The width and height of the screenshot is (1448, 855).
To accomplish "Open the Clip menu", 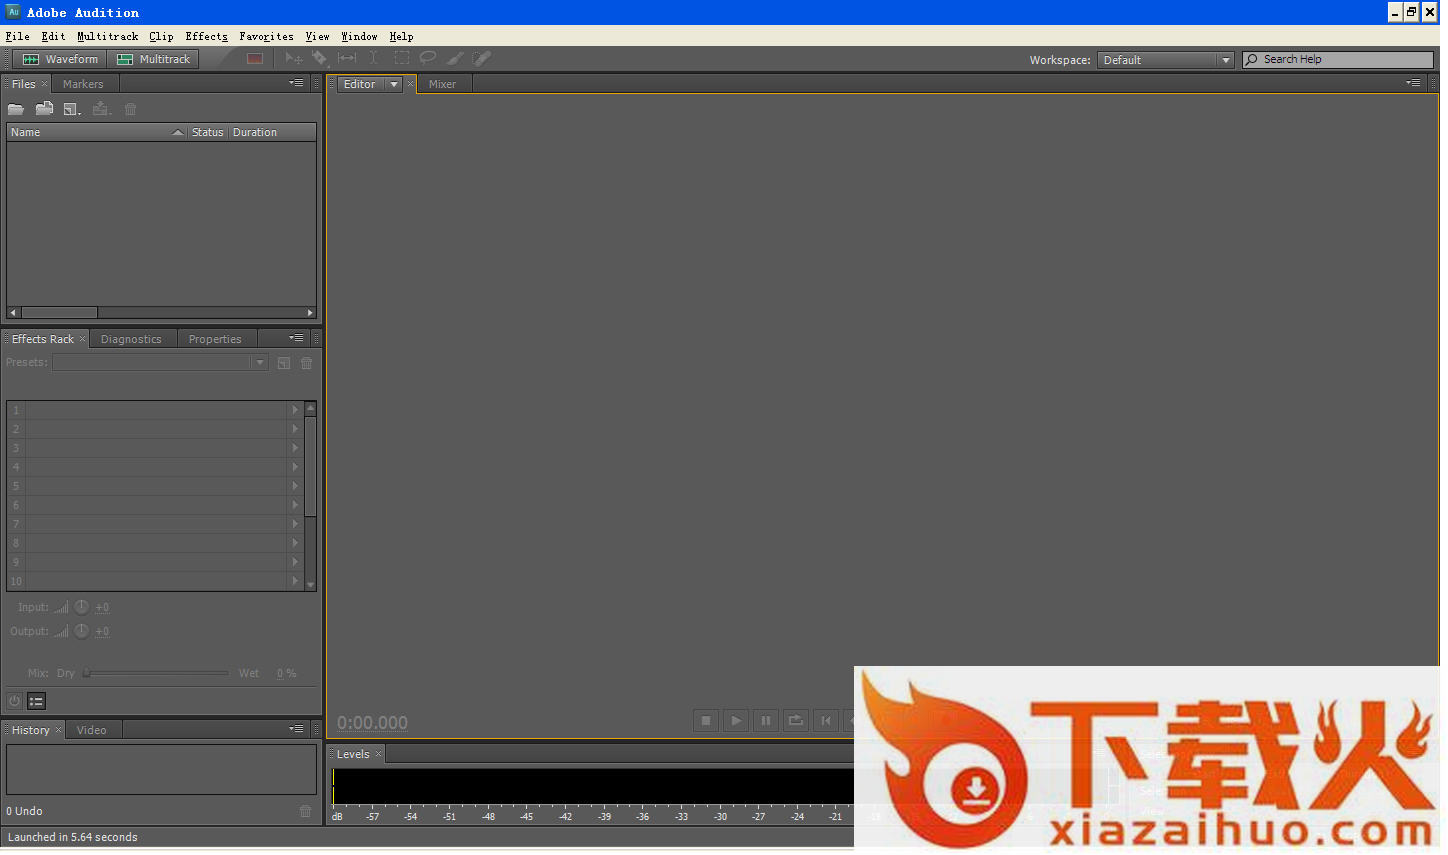I will (x=162, y=36).
